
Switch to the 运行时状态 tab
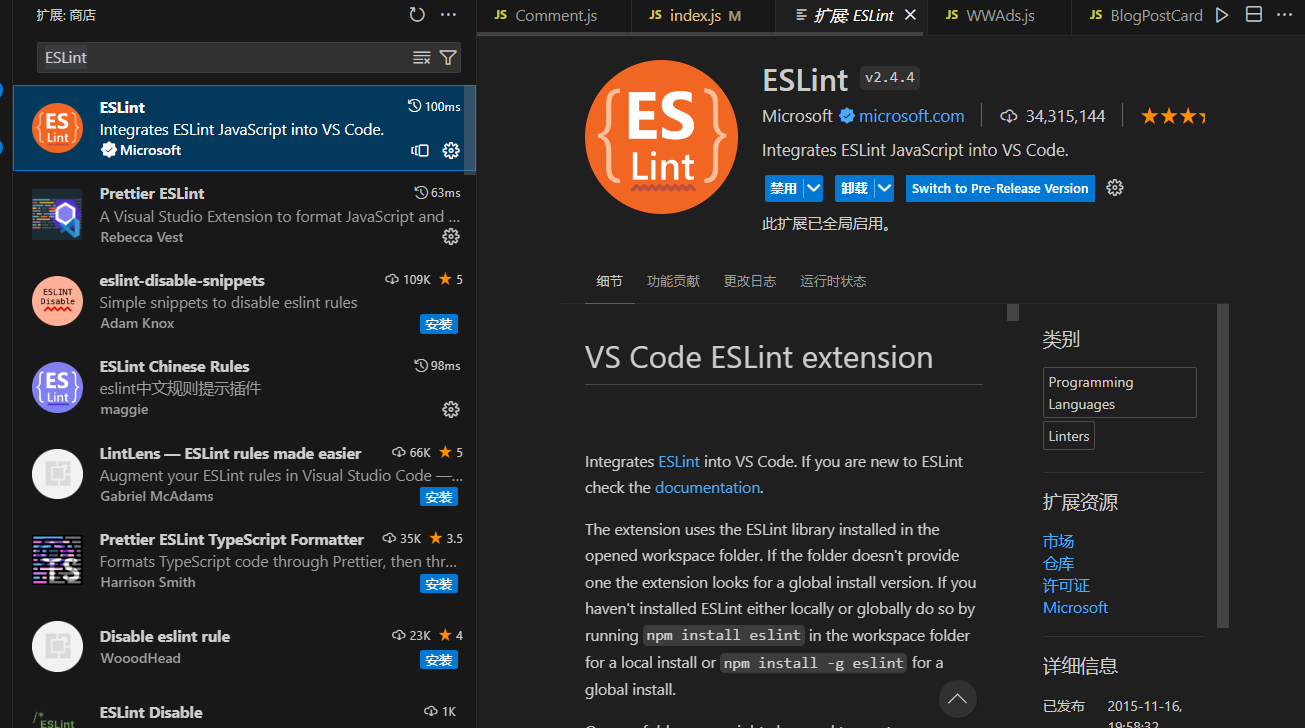click(x=833, y=281)
